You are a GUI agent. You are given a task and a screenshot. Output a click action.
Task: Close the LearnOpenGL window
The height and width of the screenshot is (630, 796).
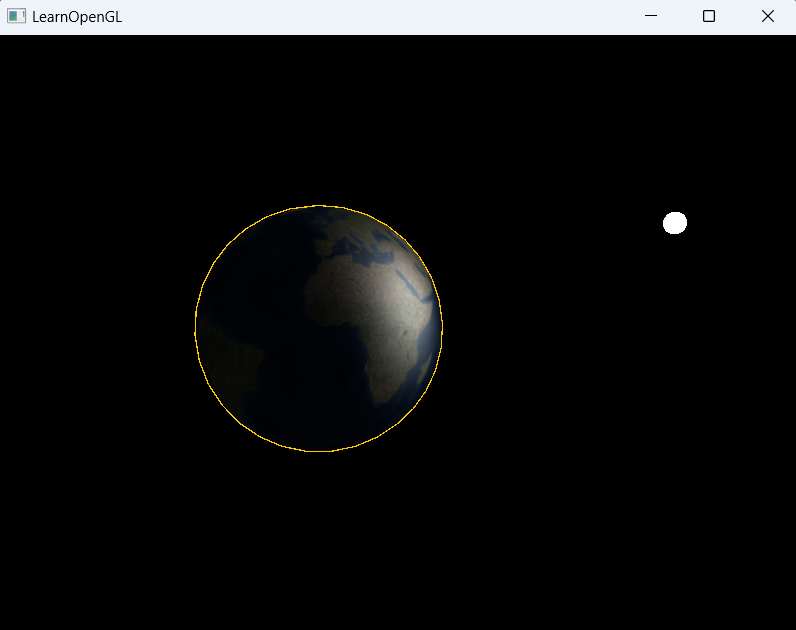click(x=768, y=16)
